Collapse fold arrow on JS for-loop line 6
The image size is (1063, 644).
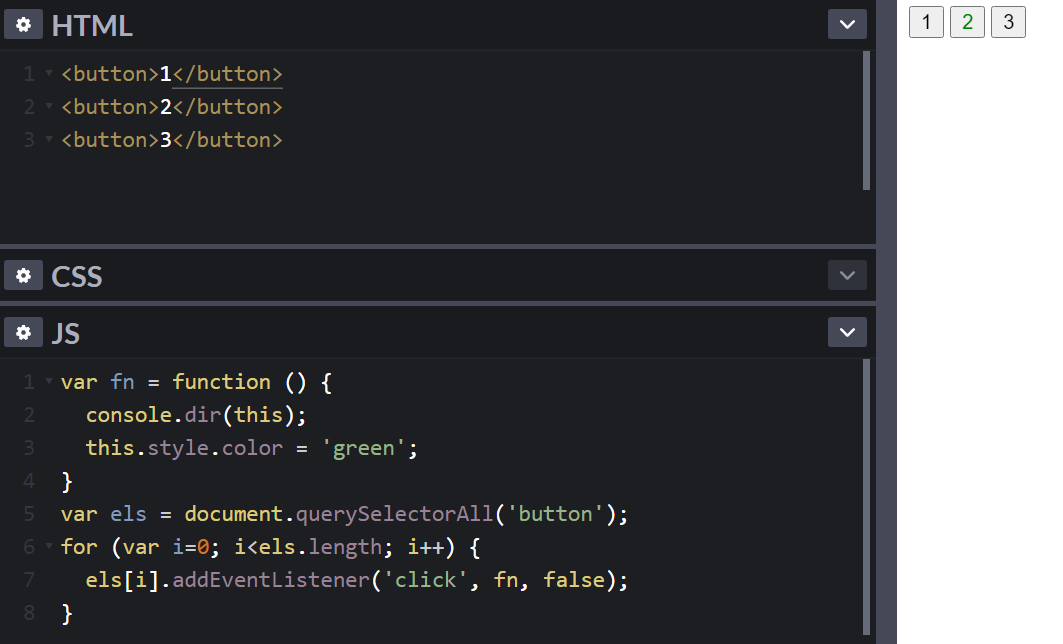(x=49, y=546)
